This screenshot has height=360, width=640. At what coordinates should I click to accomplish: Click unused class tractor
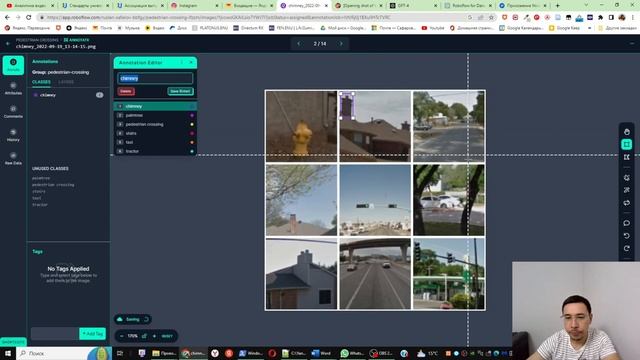click(x=40, y=205)
